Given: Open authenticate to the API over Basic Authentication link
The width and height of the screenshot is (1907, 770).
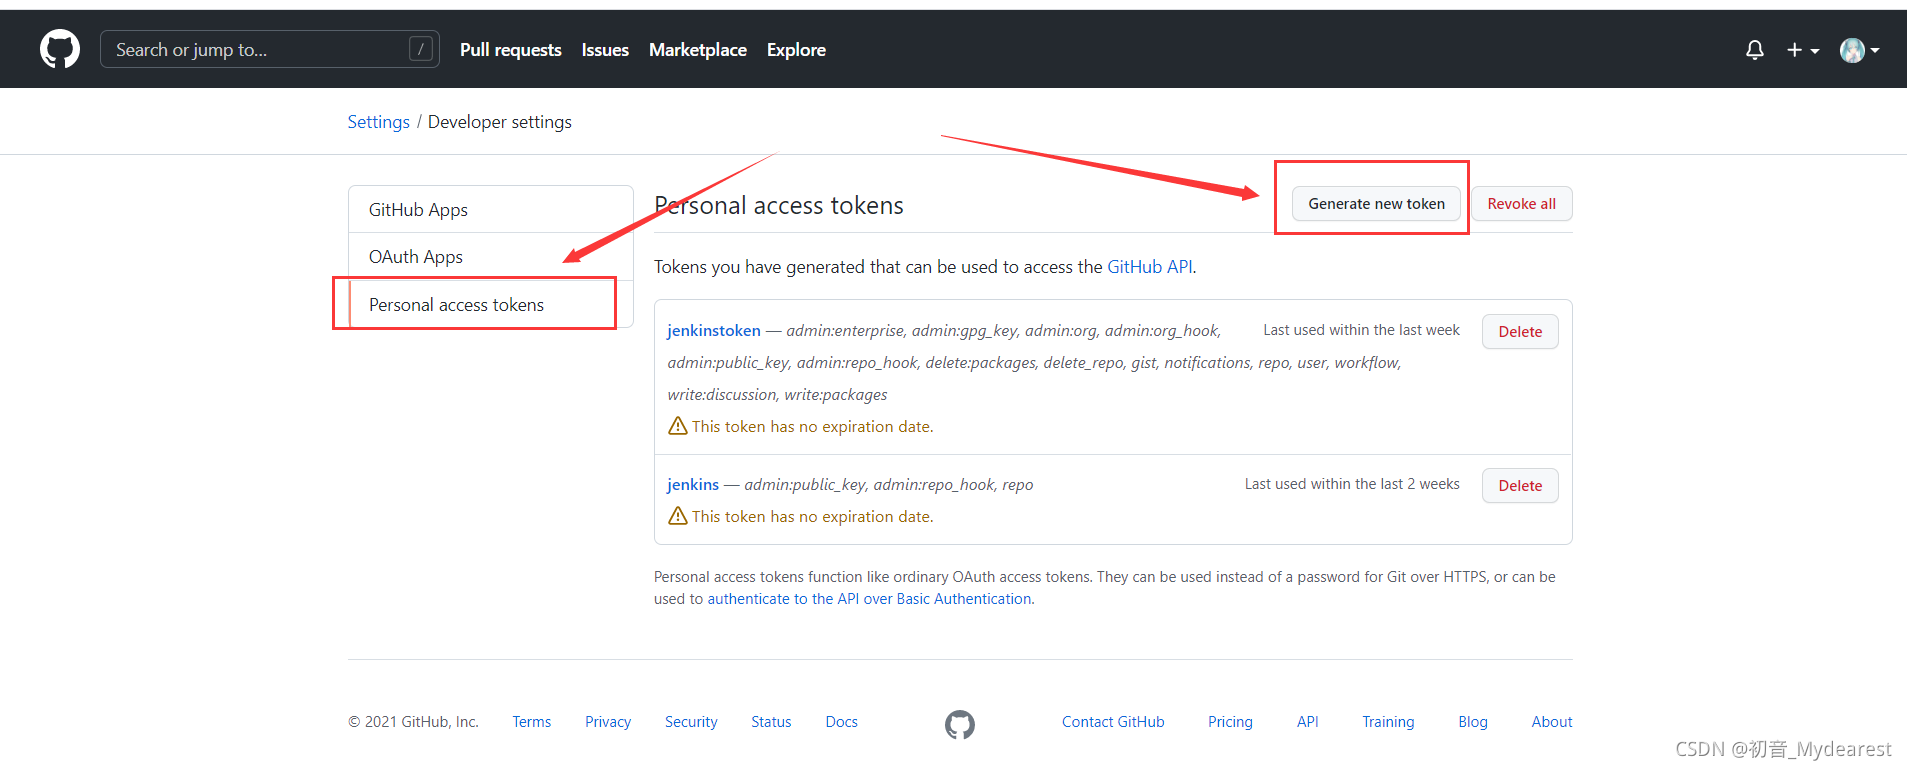Looking at the screenshot, I should click(869, 599).
